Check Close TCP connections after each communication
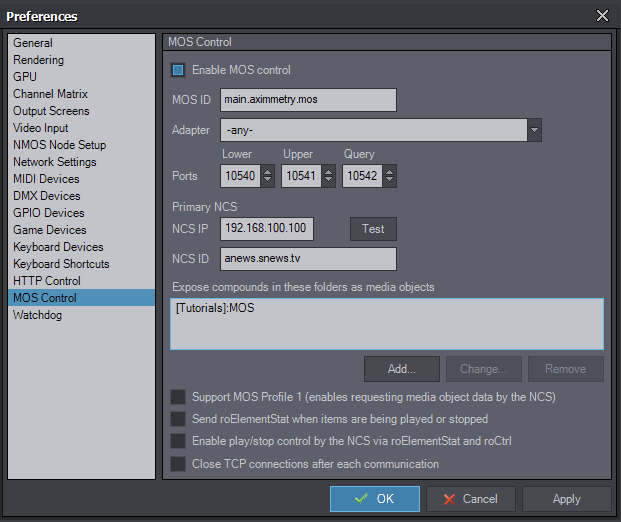The height and width of the screenshot is (522, 621). pos(178,464)
